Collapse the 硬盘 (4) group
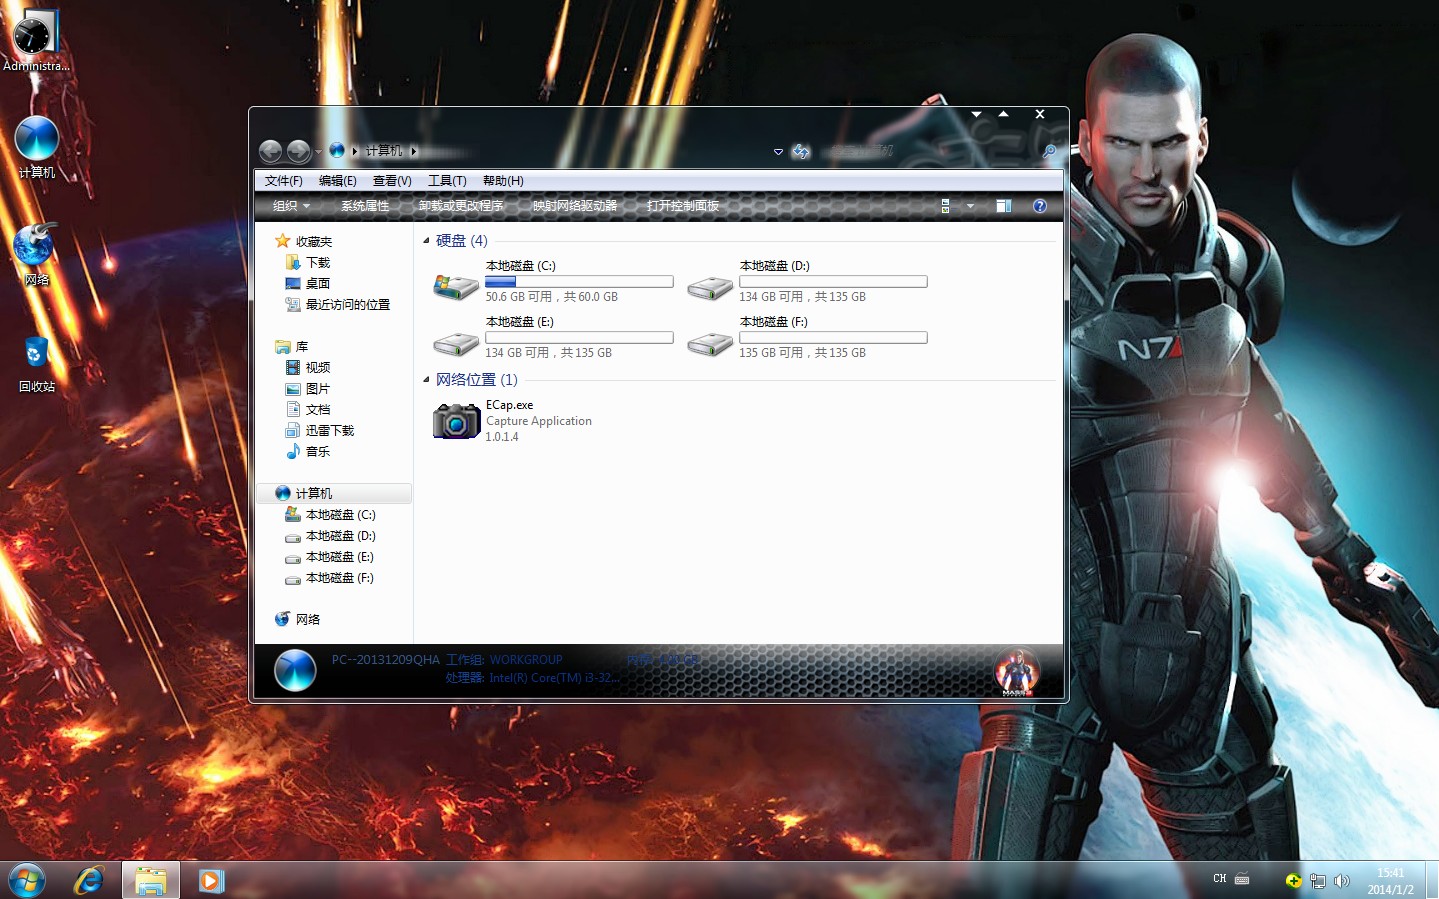Image resolution: width=1439 pixels, height=899 pixels. point(426,240)
